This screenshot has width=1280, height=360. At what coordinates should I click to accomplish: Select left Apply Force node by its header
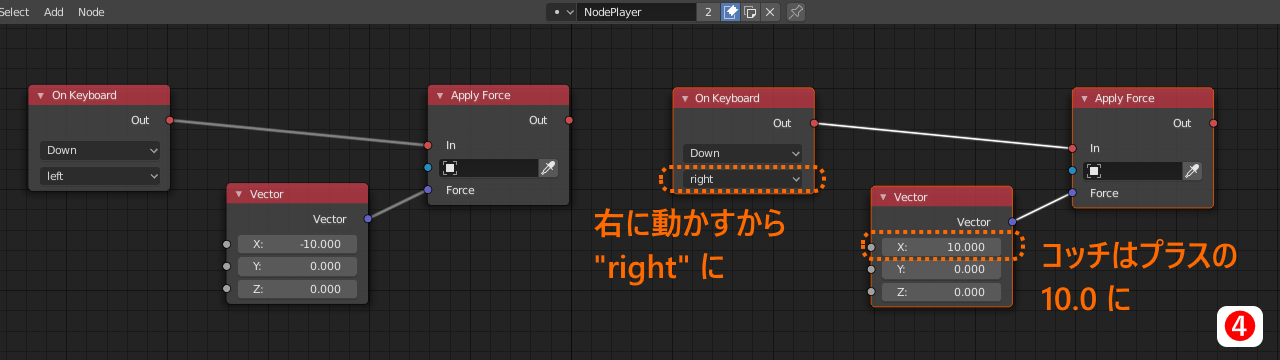[x=499, y=95]
